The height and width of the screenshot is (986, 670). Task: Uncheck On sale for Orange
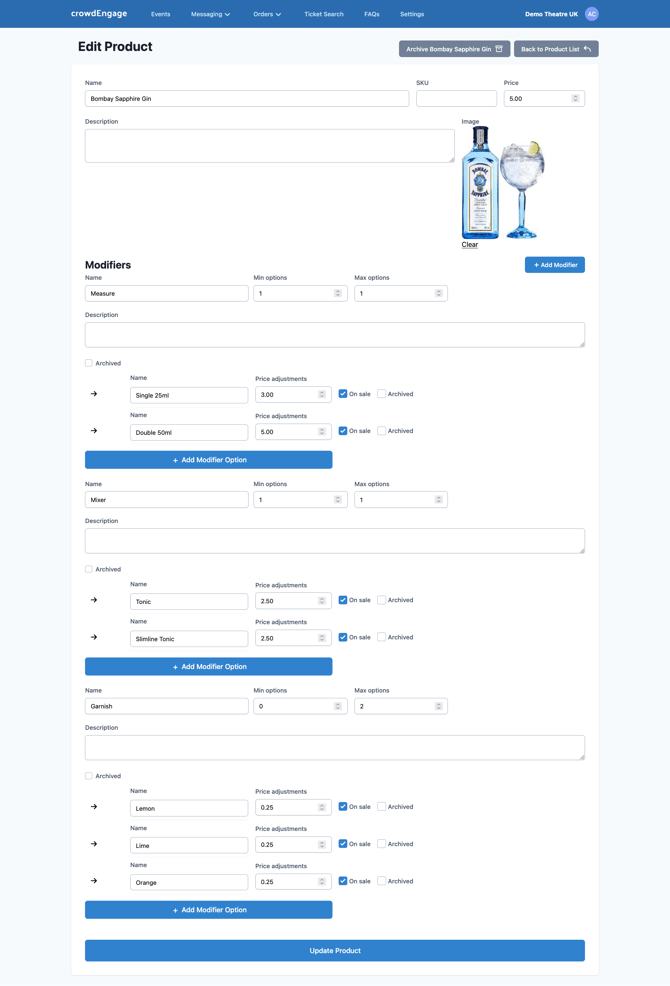click(343, 881)
